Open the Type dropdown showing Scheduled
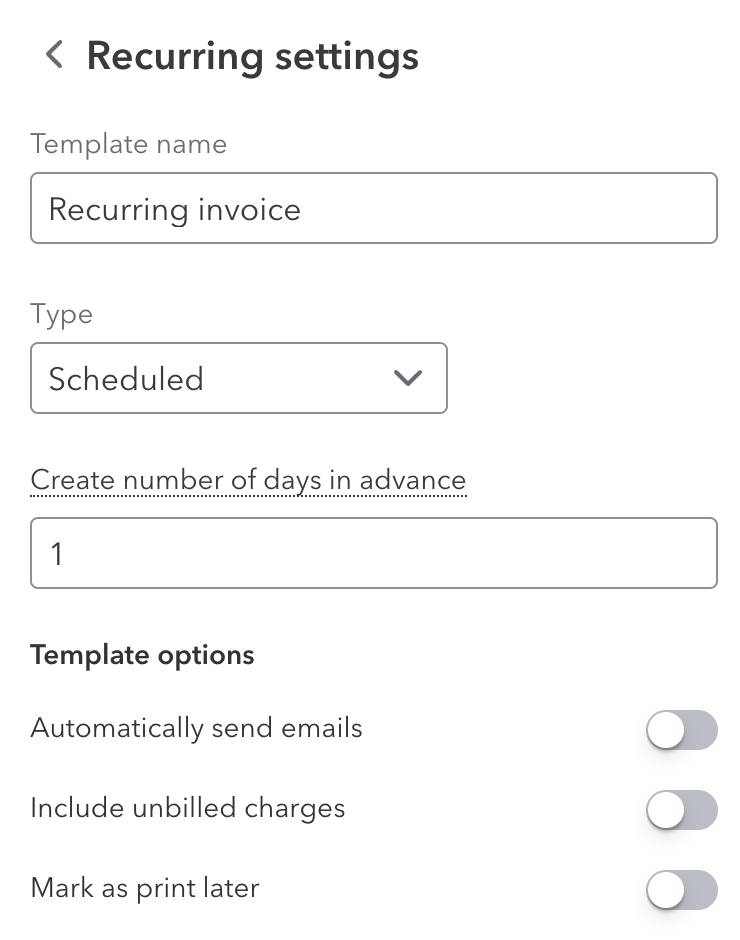740x940 pixels. click(239, 378)
